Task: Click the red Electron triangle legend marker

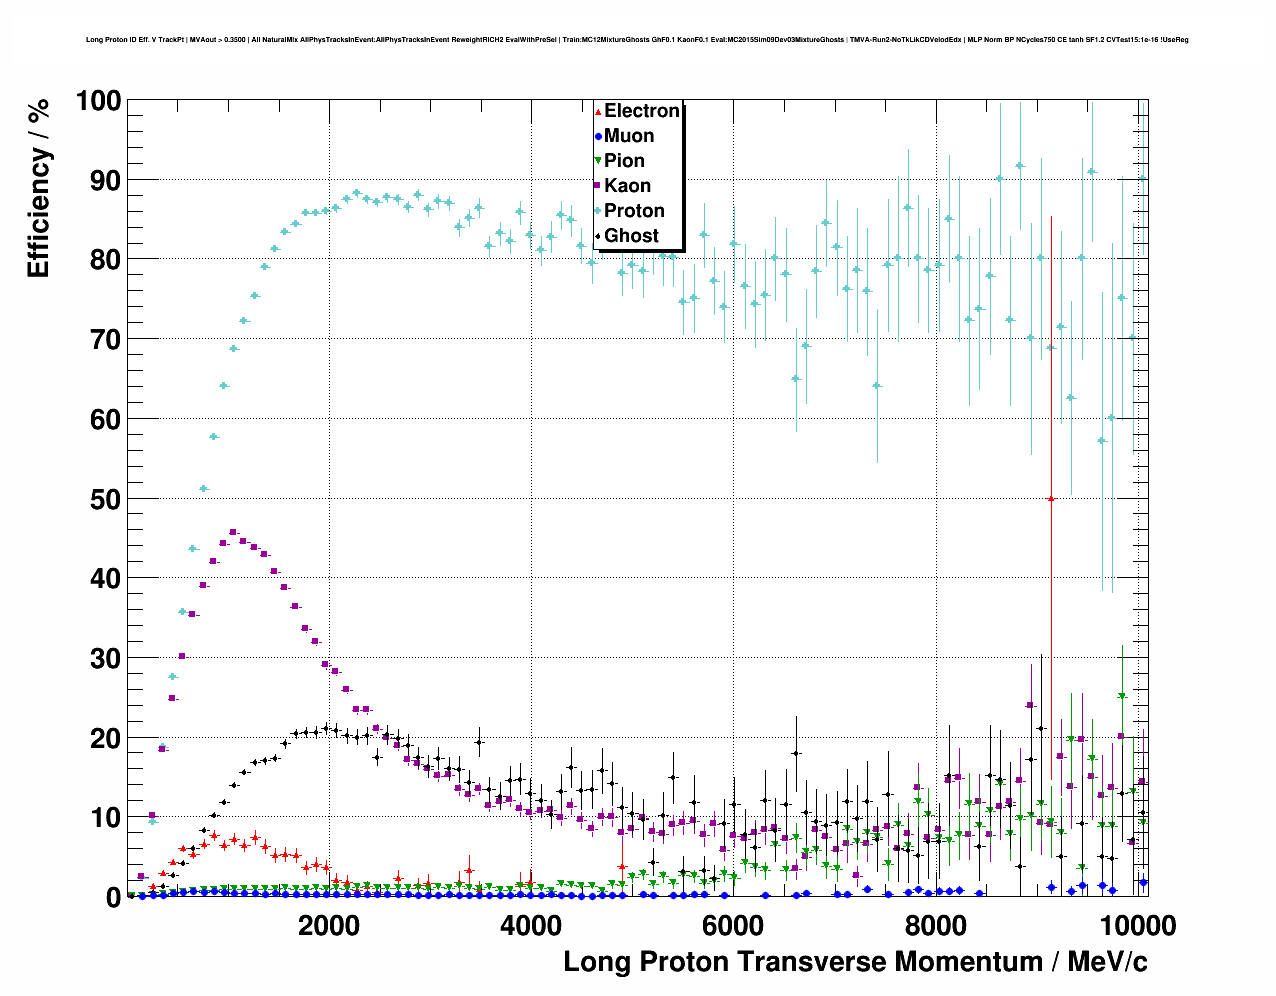Action: [x=598, y=111]
